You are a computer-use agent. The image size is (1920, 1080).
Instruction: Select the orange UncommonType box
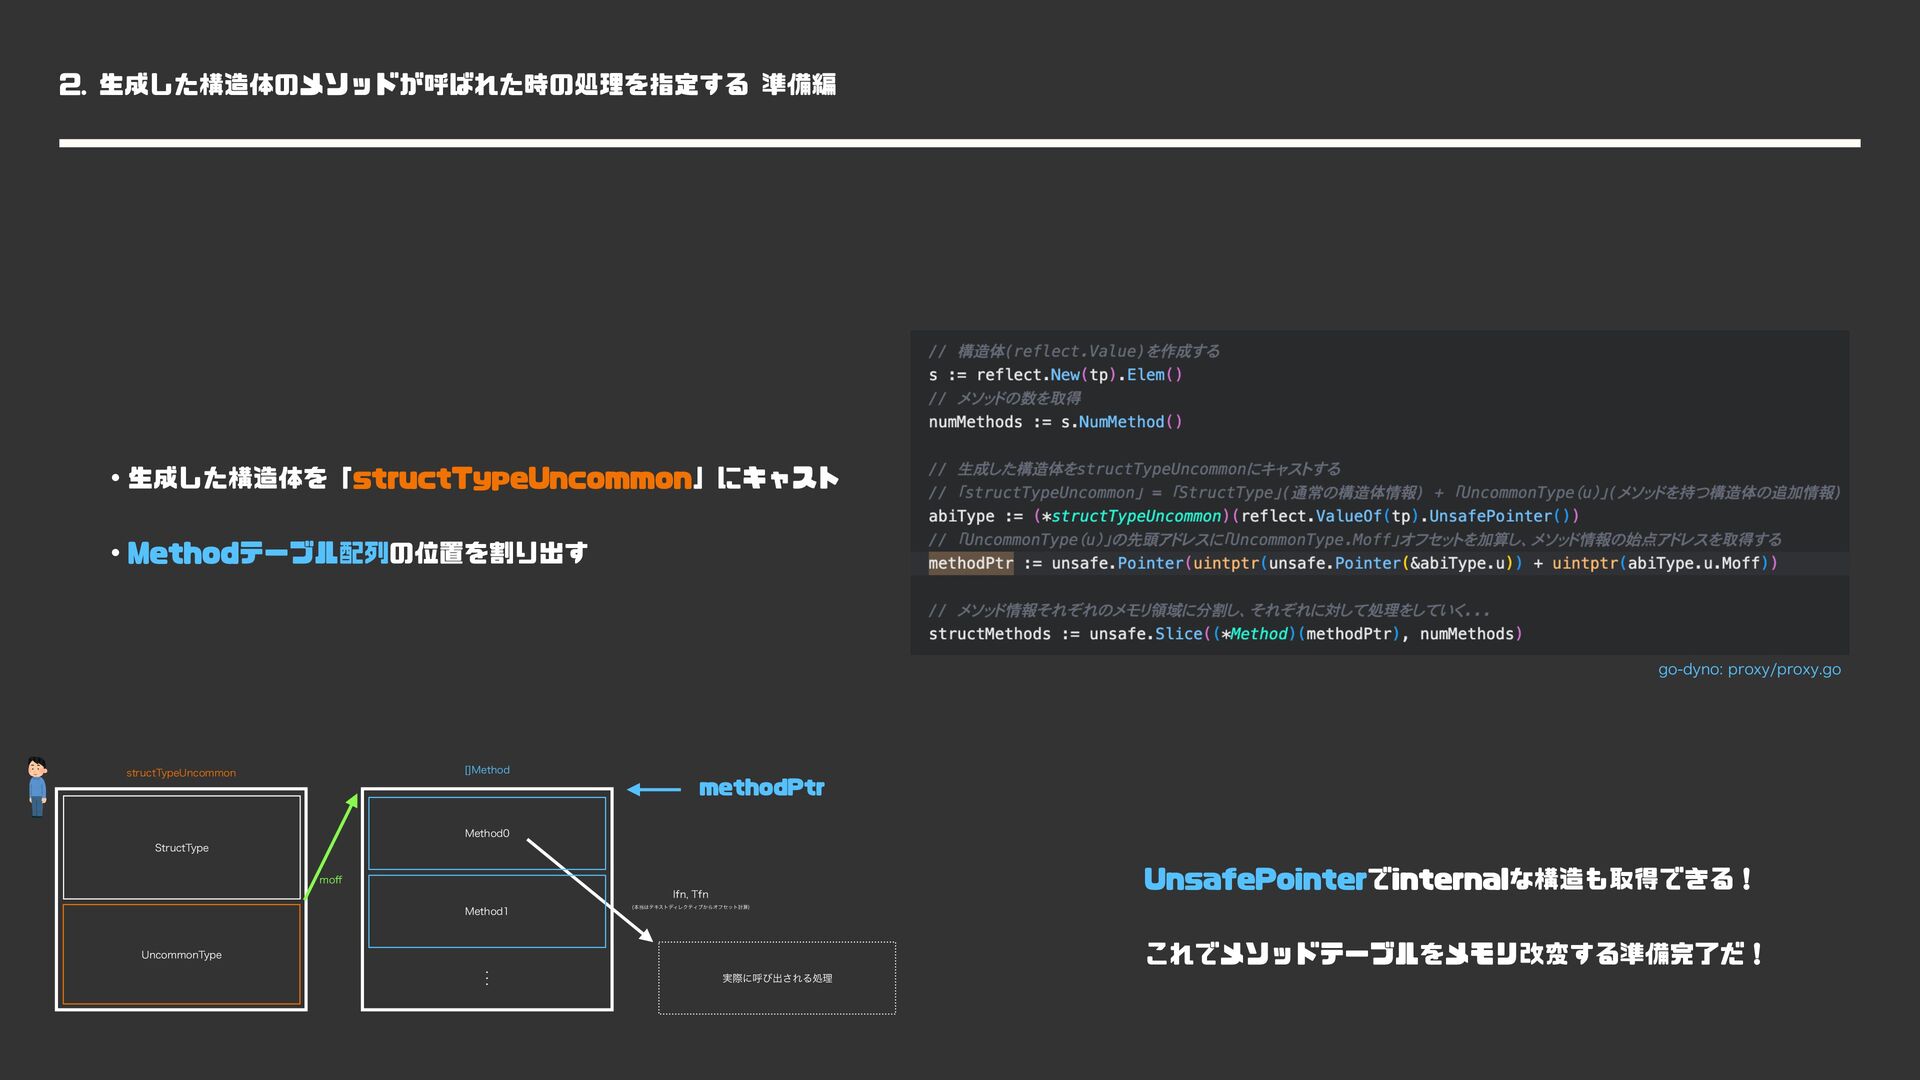[x=182, y=954]
